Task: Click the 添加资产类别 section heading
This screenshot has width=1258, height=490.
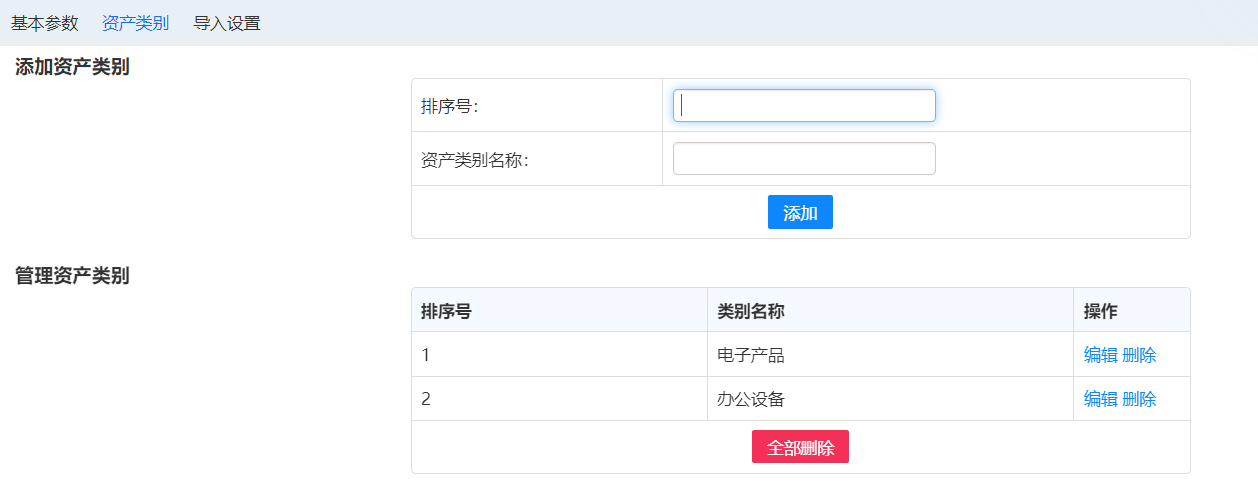Action: click(72, 68)
